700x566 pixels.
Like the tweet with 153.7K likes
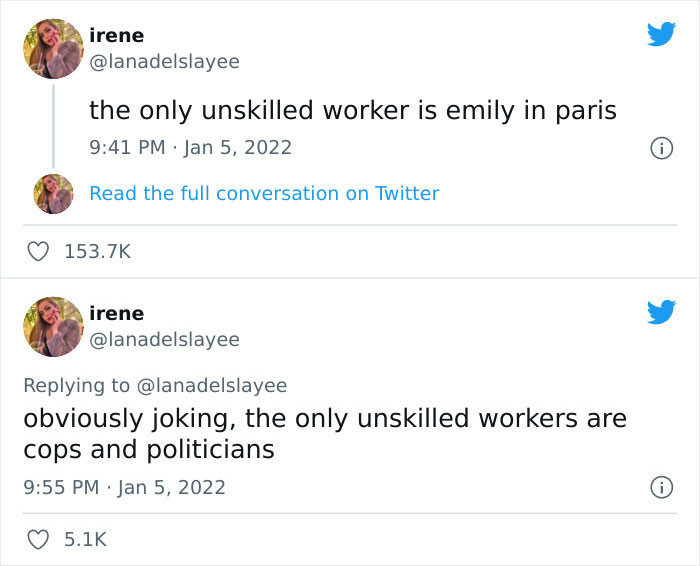[x=38, y=251]
